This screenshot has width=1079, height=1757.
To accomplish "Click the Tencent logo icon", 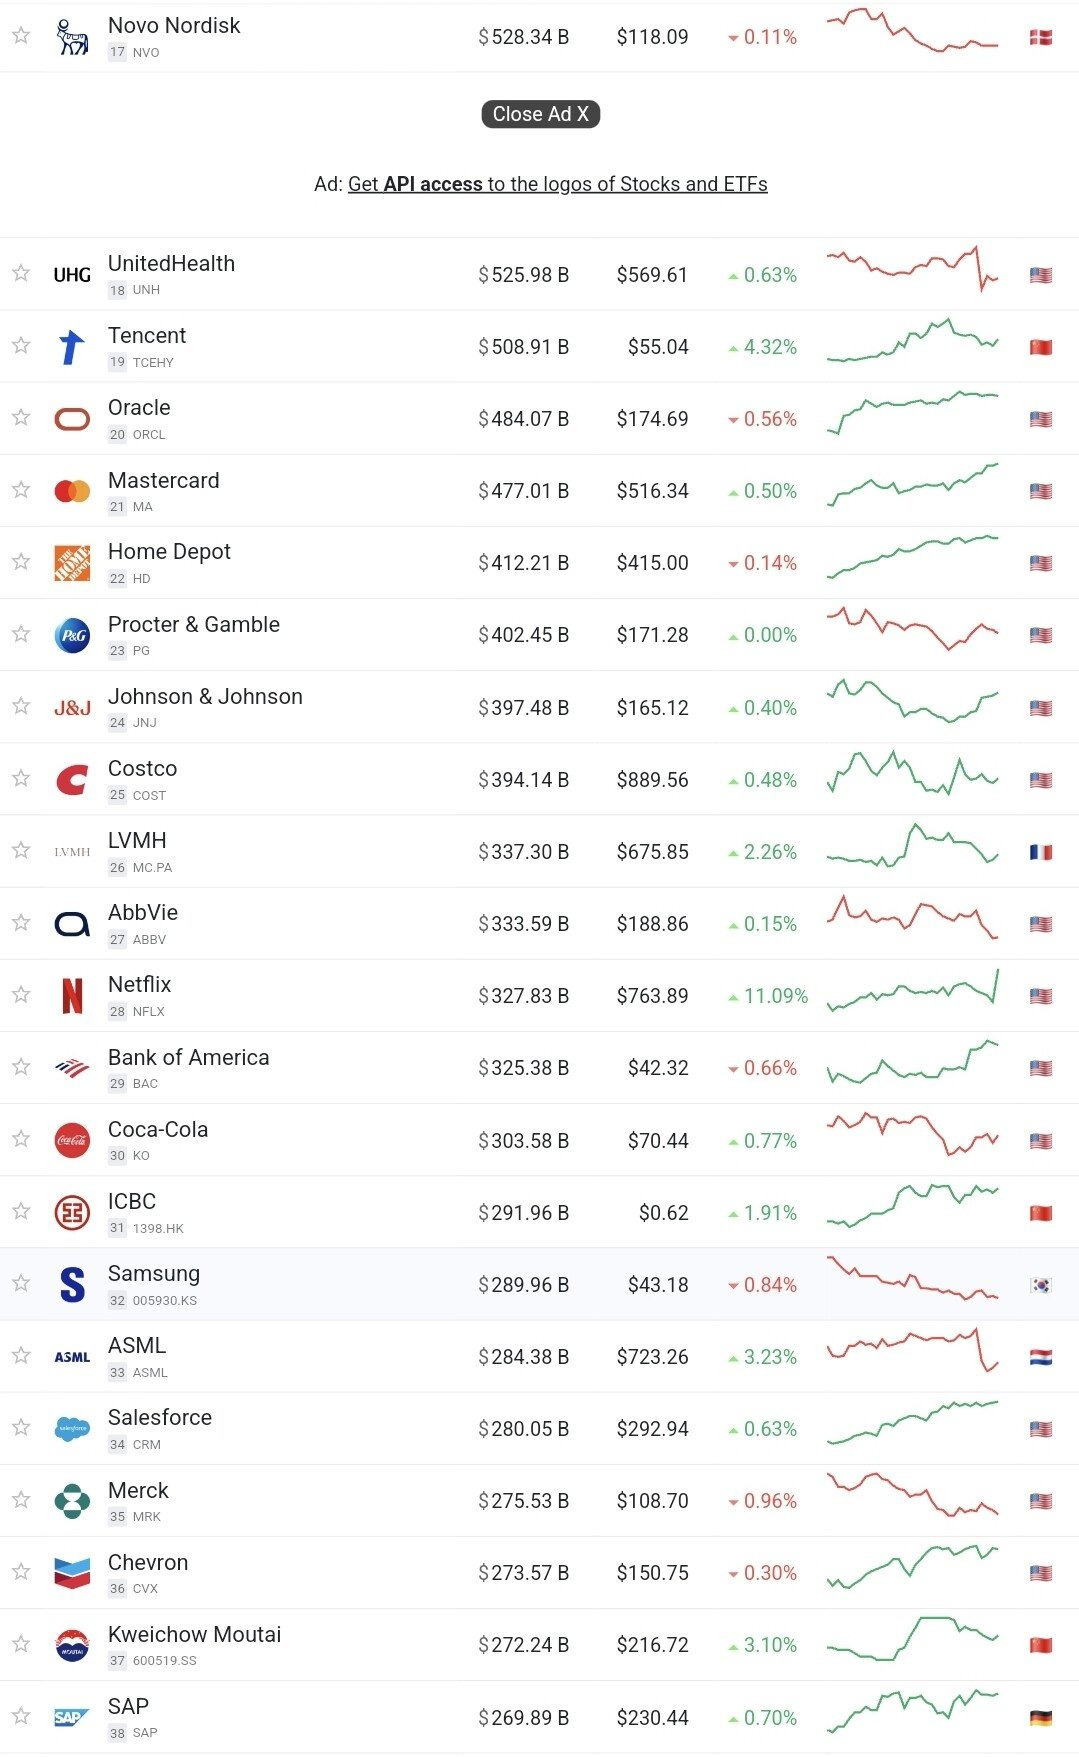I will (x=72, y=347).
